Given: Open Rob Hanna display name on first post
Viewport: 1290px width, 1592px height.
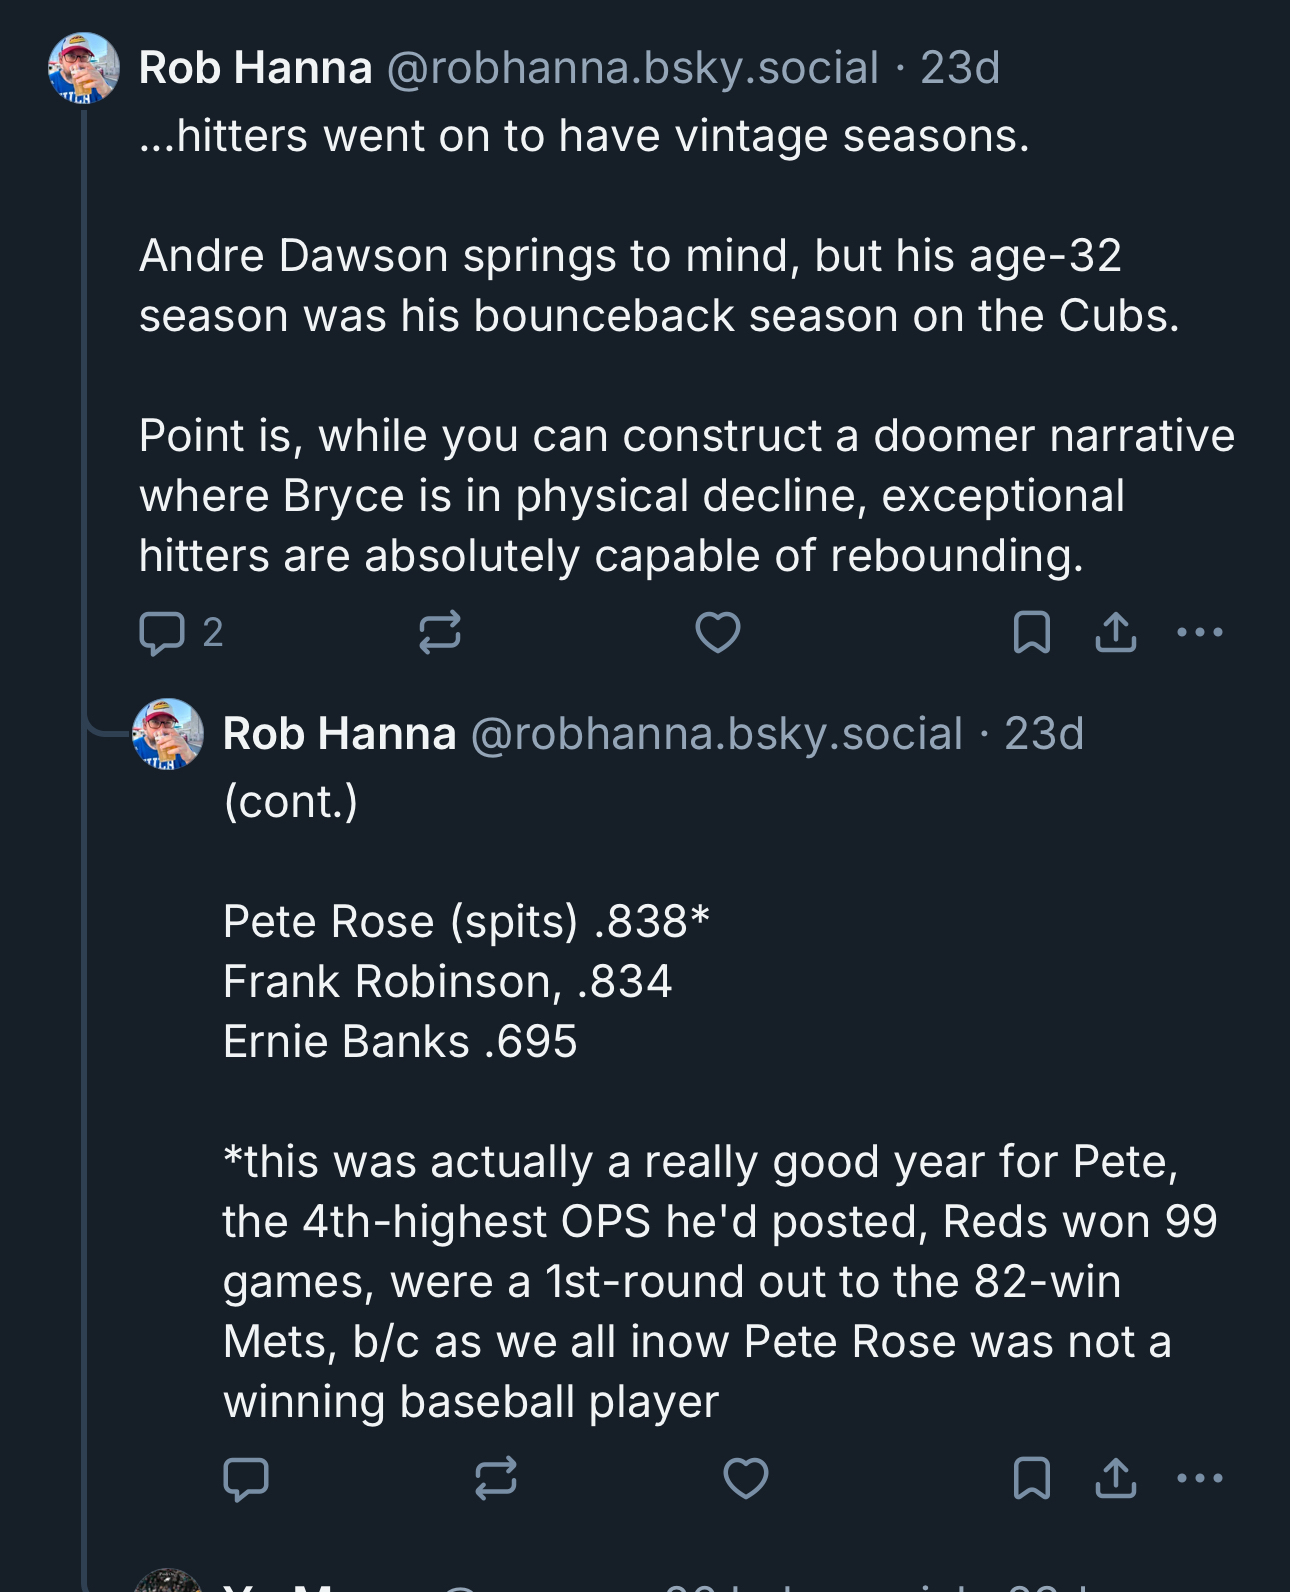Looking at the screenshot, I should coord(255,68).
